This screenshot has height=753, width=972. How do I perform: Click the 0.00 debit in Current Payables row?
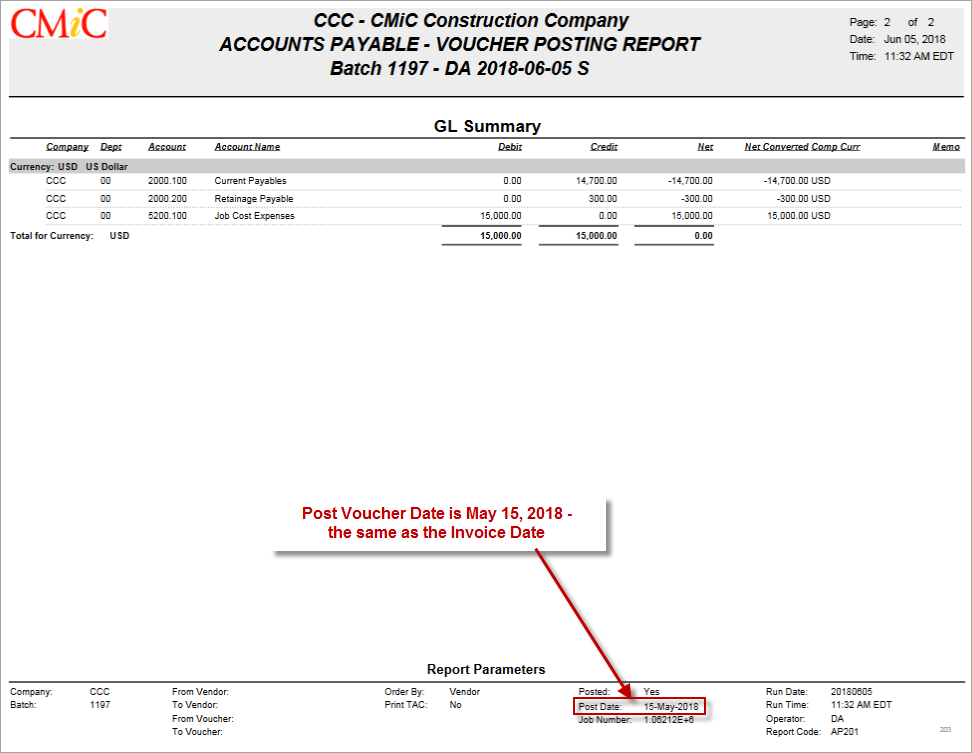pos(512,181)
